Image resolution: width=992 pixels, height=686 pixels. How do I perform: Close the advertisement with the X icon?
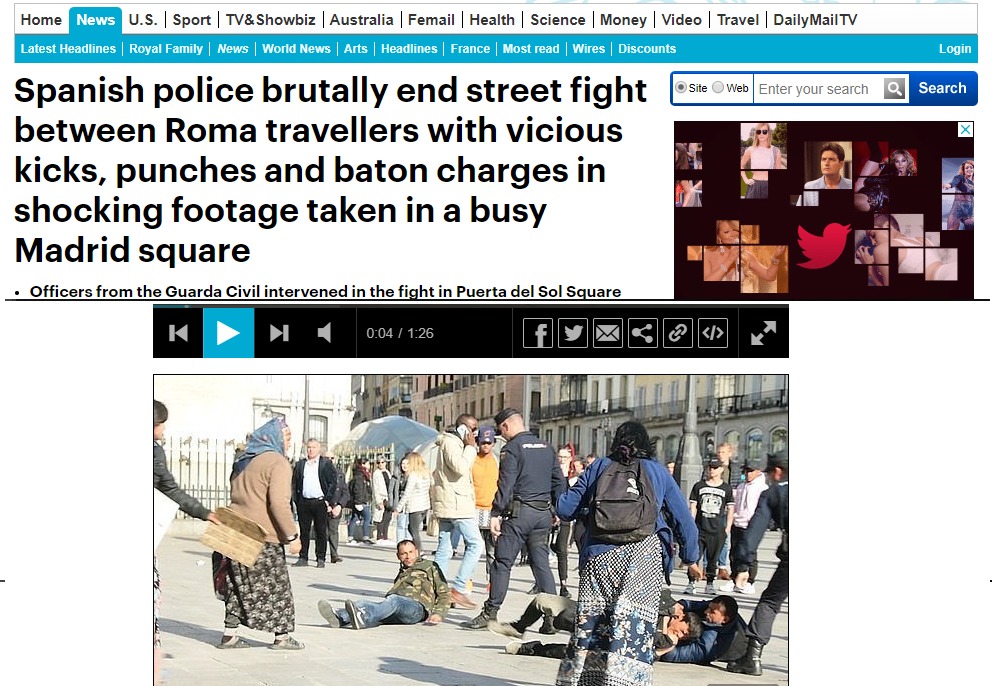pyautogui.click(x=965, y=130)
